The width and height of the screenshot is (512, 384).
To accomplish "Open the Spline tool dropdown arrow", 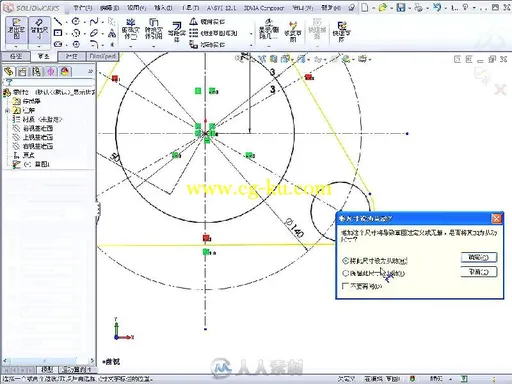I will coord(103,22).
